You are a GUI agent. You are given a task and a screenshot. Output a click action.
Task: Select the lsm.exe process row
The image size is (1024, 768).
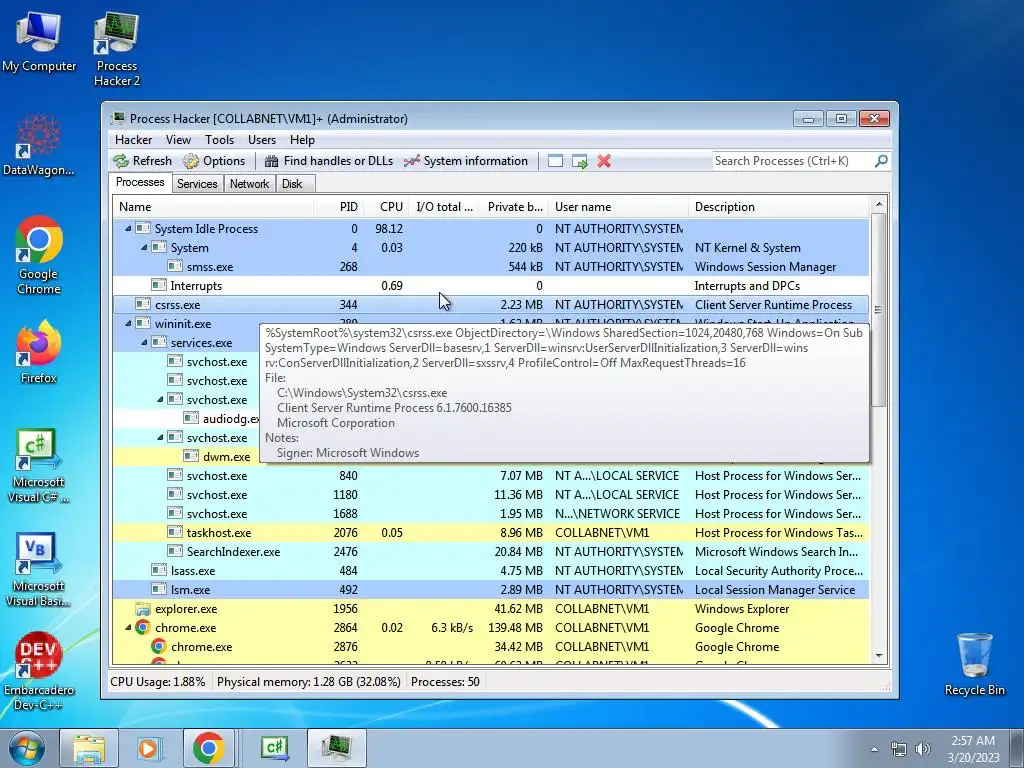tap(490, 590)
